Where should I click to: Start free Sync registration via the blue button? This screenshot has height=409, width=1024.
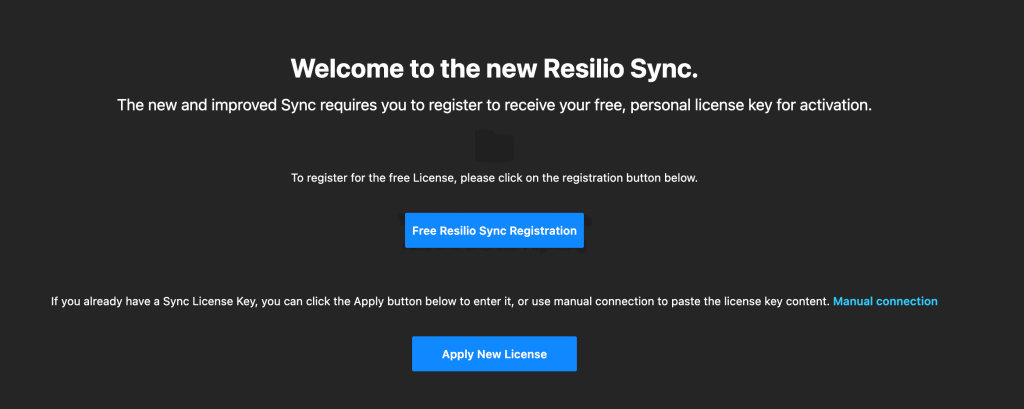coord(494,230)
